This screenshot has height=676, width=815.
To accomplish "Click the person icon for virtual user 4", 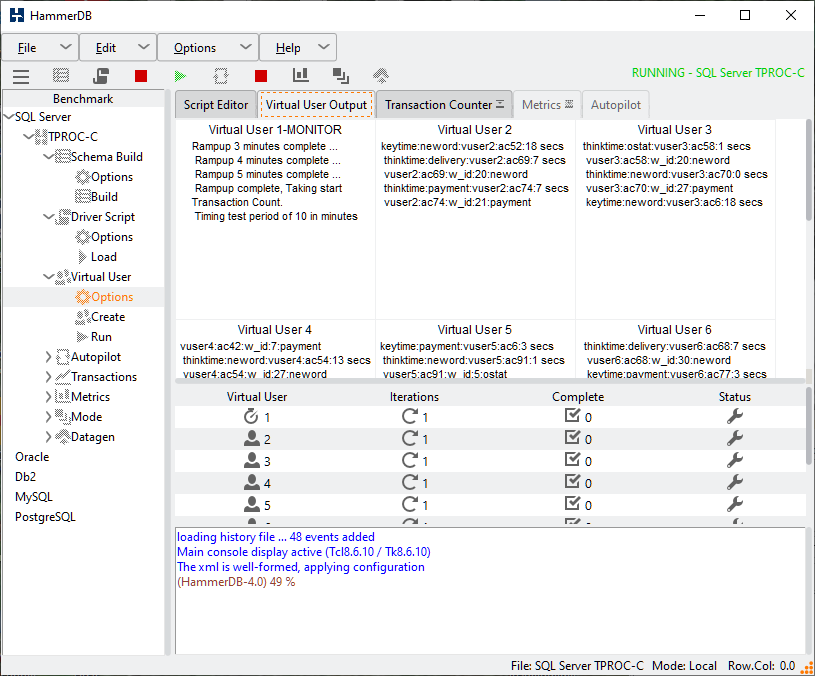I will pos(252,483).
